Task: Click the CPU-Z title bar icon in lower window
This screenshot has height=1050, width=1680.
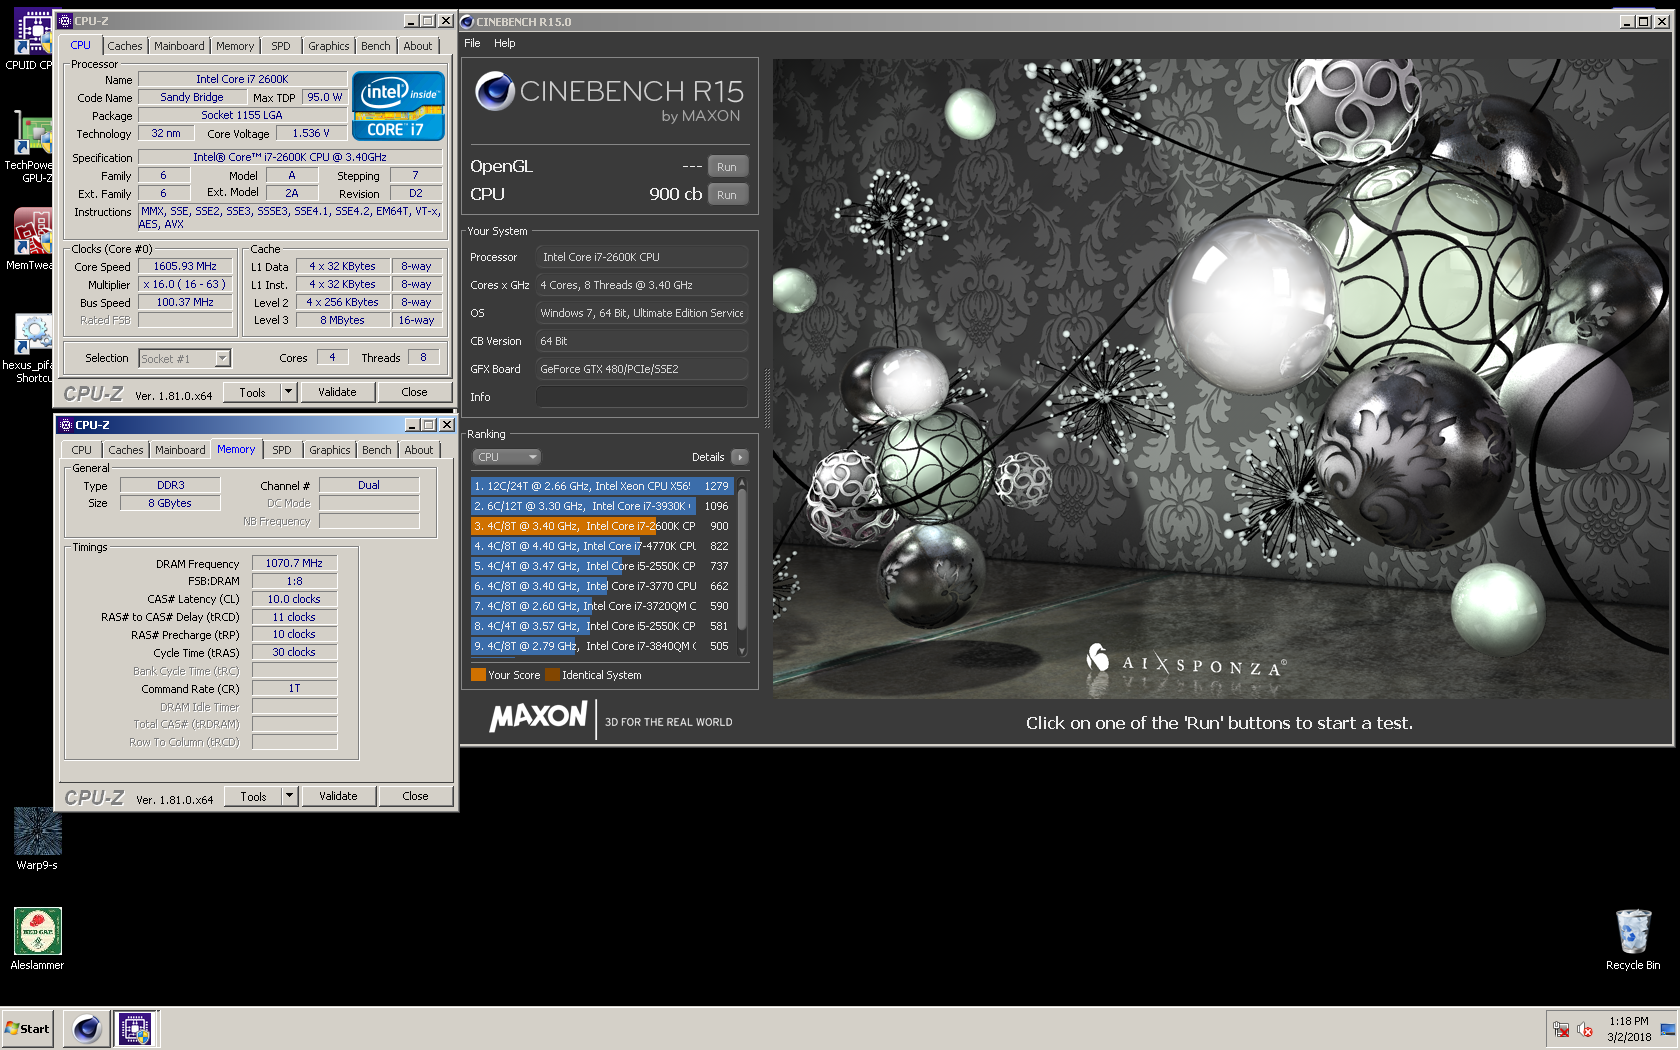Action: [x=66, y=425]
